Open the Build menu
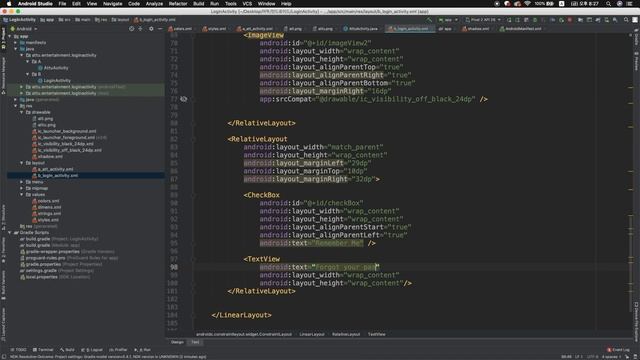Screen dimensions: 640x360 point(198,3)
